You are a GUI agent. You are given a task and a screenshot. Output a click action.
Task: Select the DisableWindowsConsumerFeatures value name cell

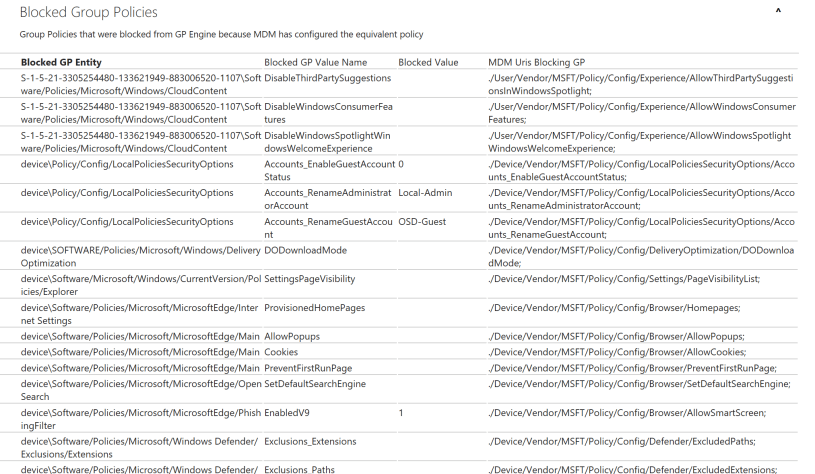pyautogui.click(x=327, y=112)
